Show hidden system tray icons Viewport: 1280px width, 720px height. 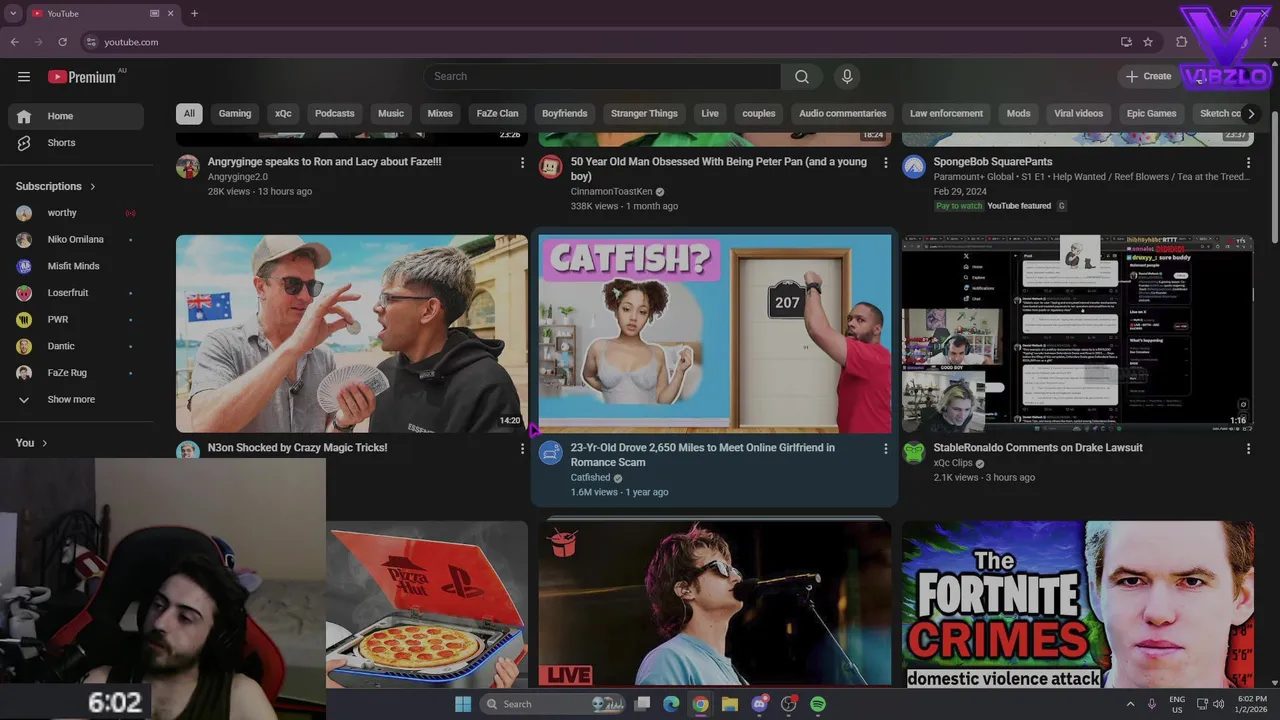click(x=1130, y=704)
